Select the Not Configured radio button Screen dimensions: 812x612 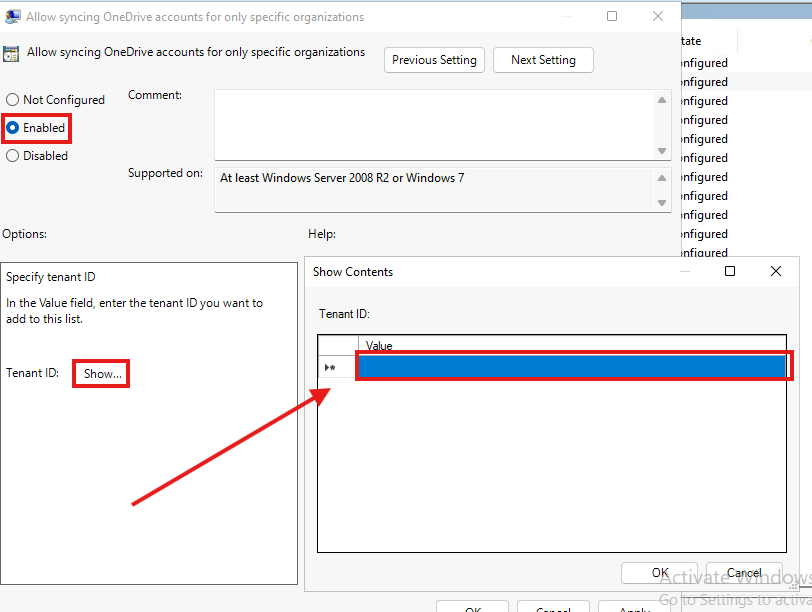click(12, 99)
